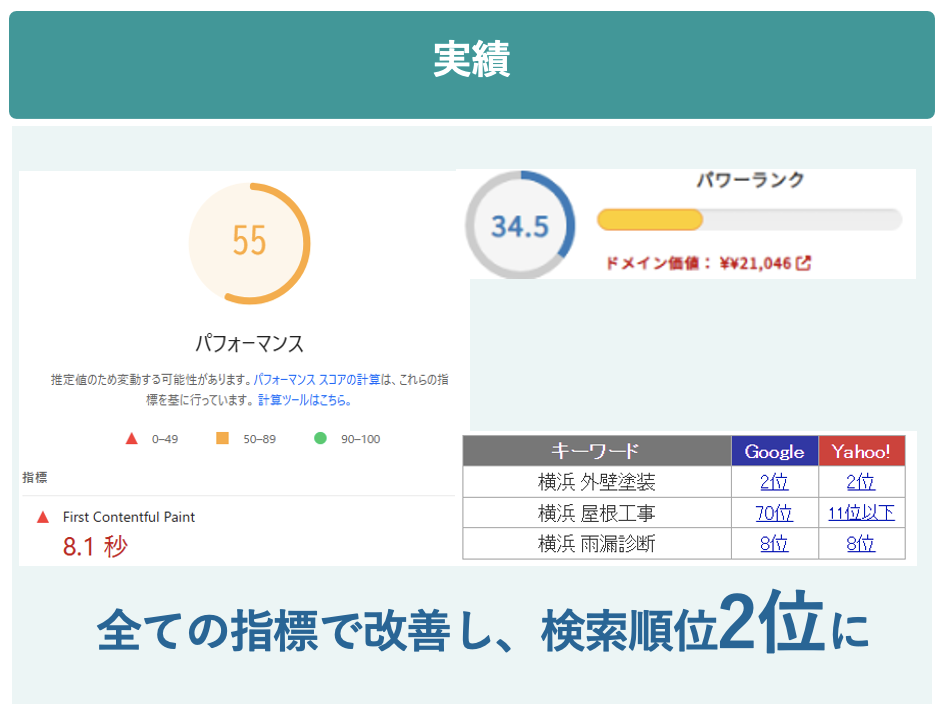The image size is (944, 712).
Task: Click the red triangle next to First Contentful Paint
Action: [x=43, y=517]
